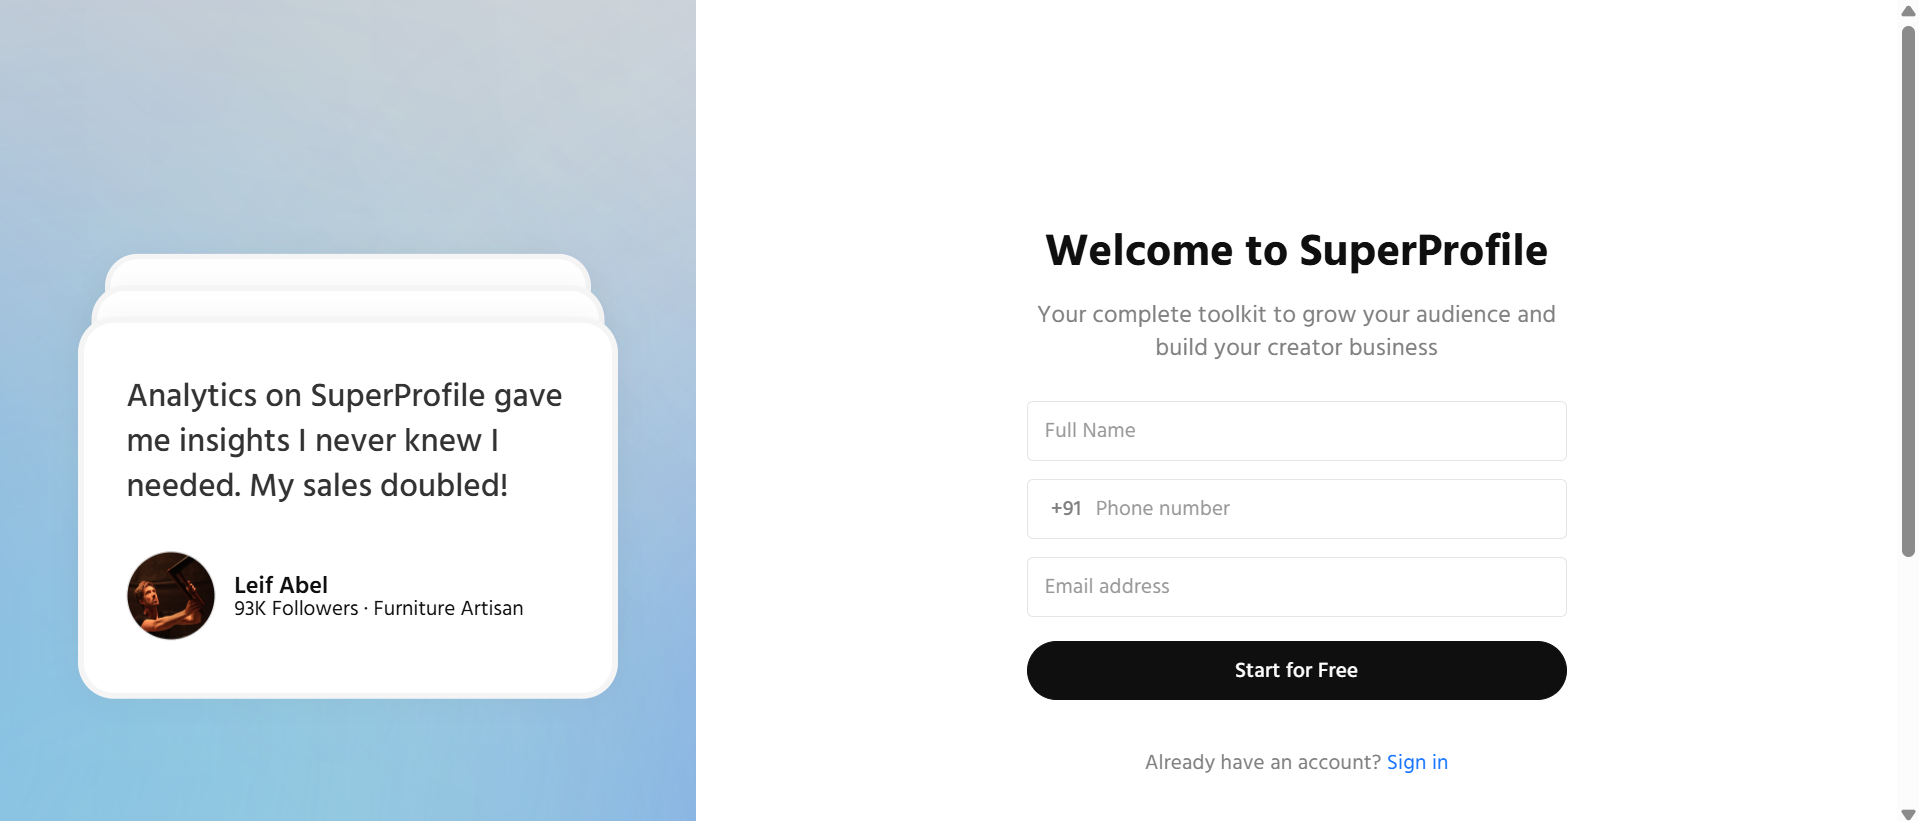The height and width of the screenshot is (821, 1919).
Task: Click the vertical scrollbar thumb
Action: point(1908,290)
